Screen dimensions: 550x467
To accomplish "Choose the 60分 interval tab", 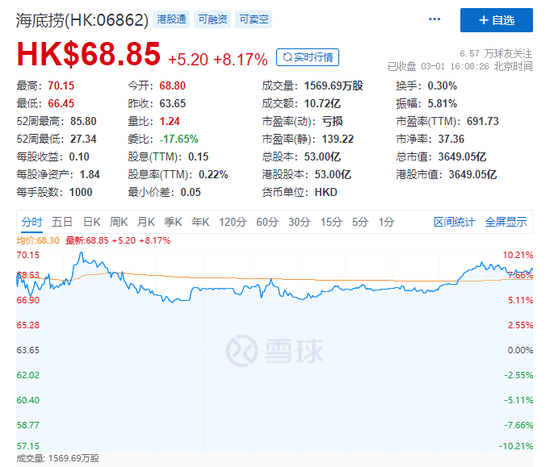I will tap(267, 222).
